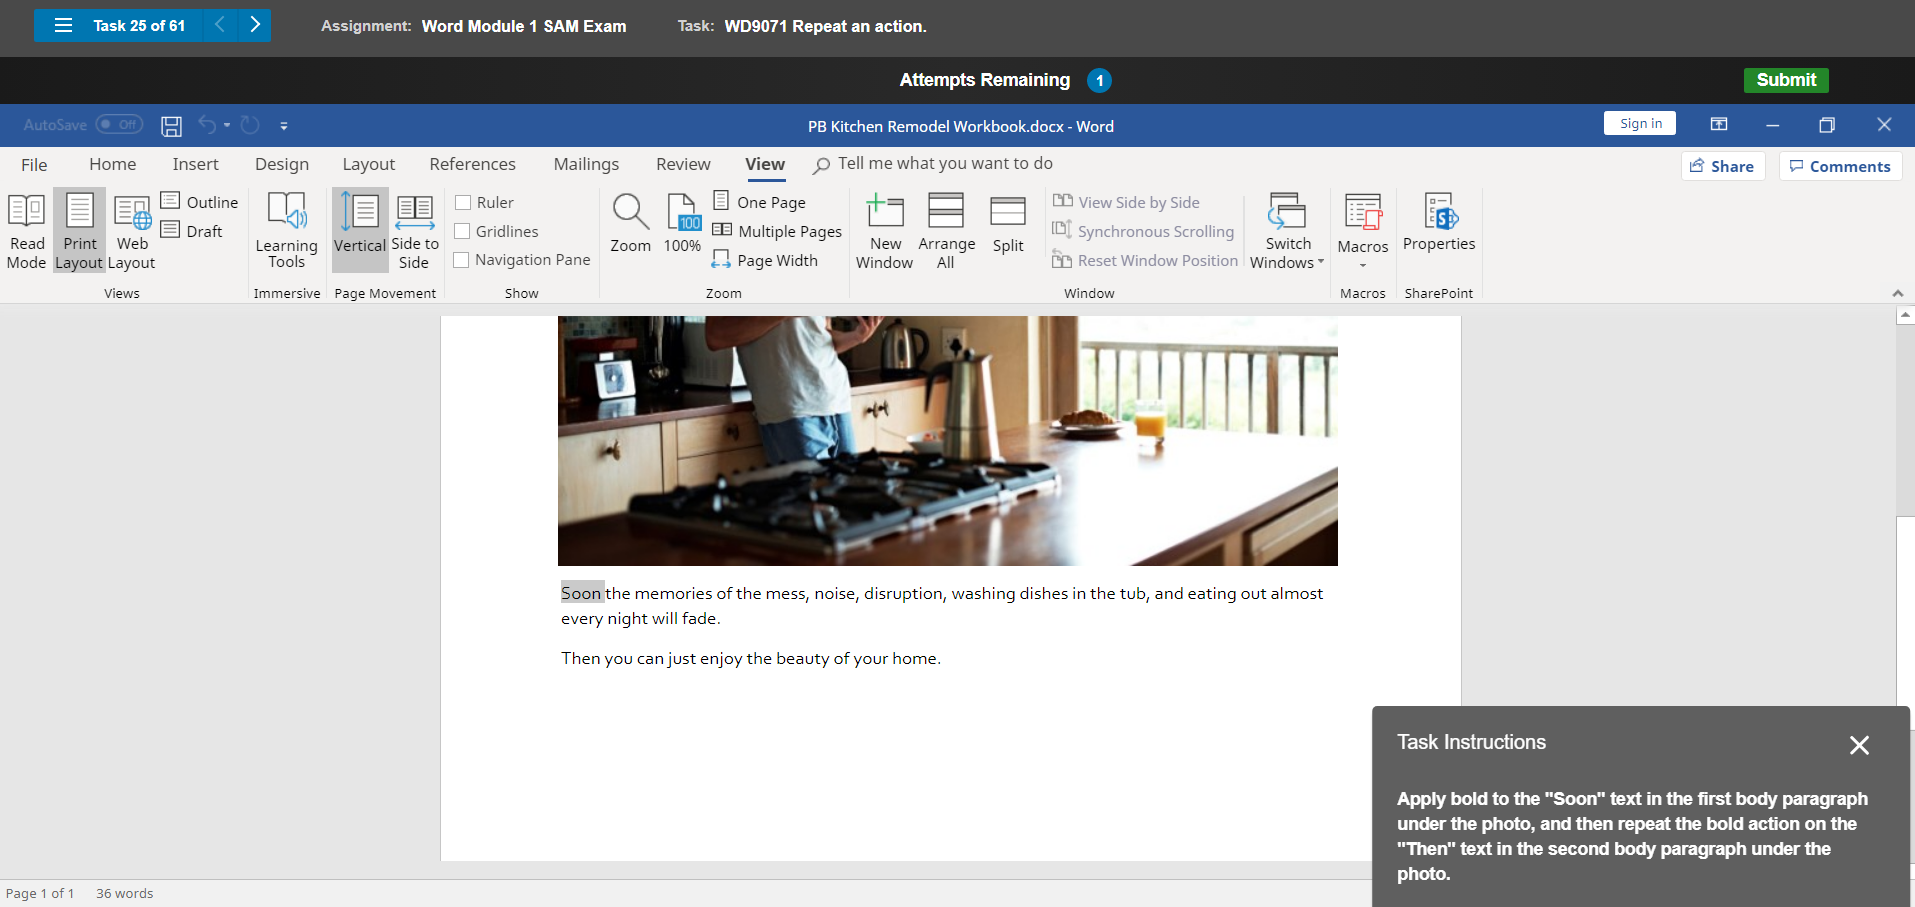
Task: Toggle the AutoSave switch
Action: click(119, 125)
